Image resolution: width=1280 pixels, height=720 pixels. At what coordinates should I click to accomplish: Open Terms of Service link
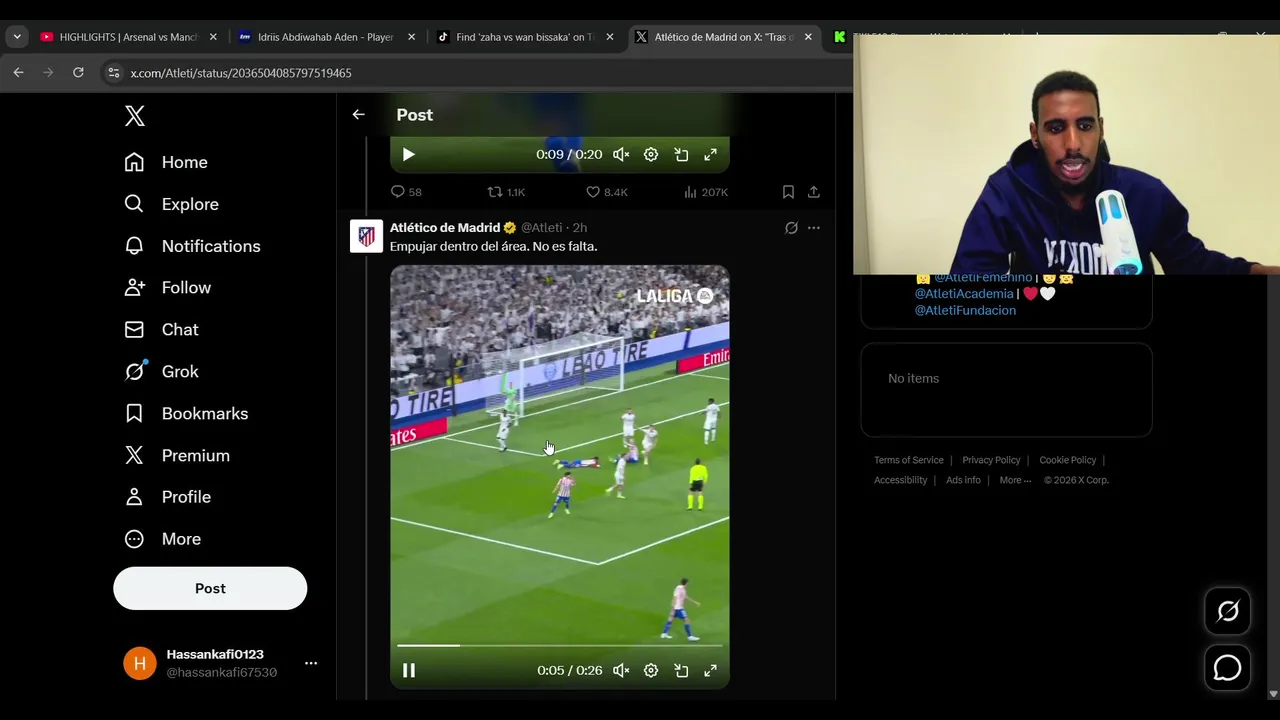[909, 460]
